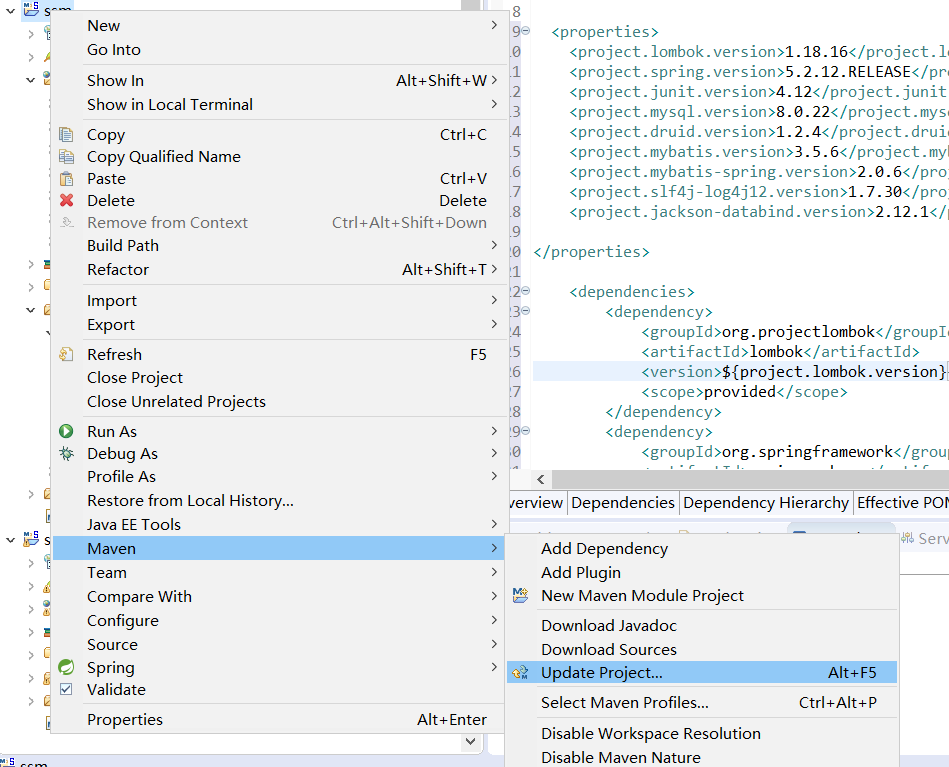Select Go Into
This screenshot has height=767, width=949.
click(278, 50)
